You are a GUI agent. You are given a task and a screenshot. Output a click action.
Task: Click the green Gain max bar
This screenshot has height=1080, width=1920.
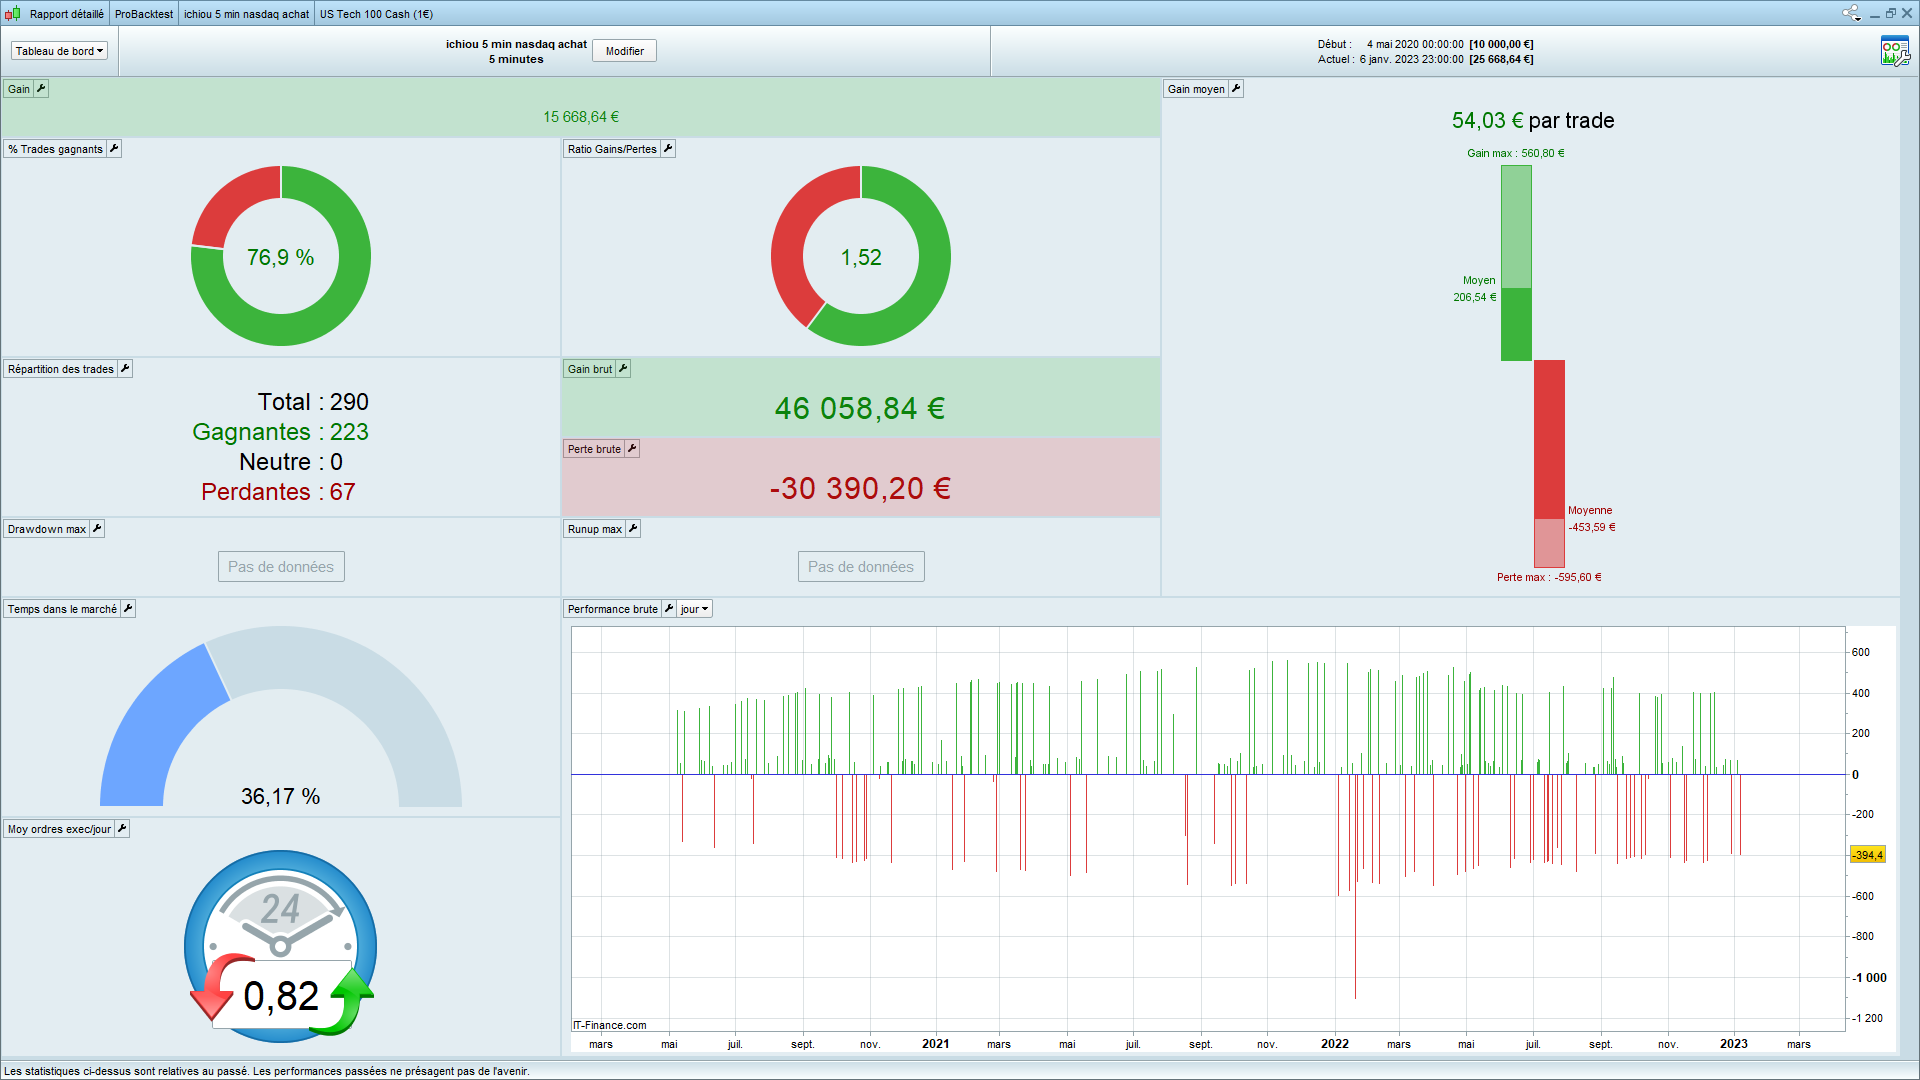coord(1516,226)
